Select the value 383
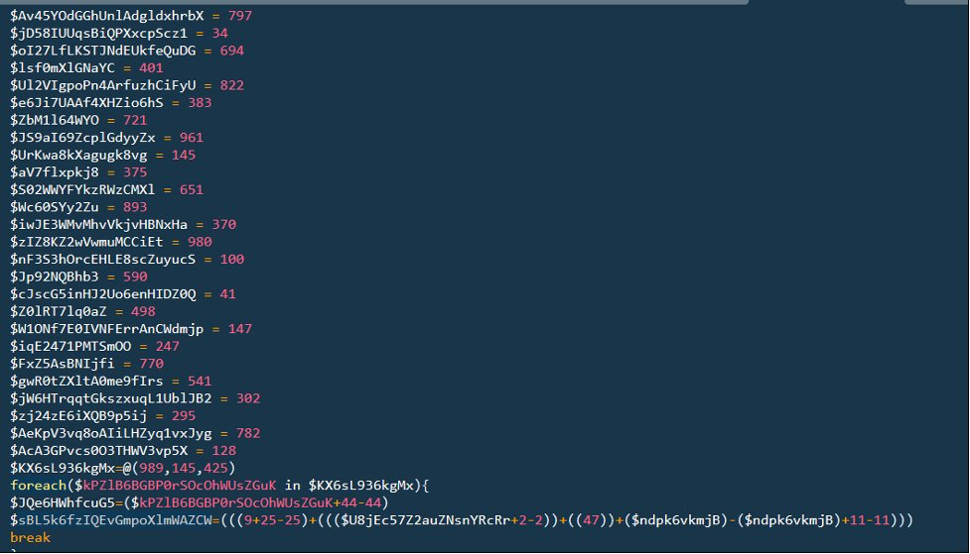The height and width of the screenshot is (554, 970). tap(200, 102)
